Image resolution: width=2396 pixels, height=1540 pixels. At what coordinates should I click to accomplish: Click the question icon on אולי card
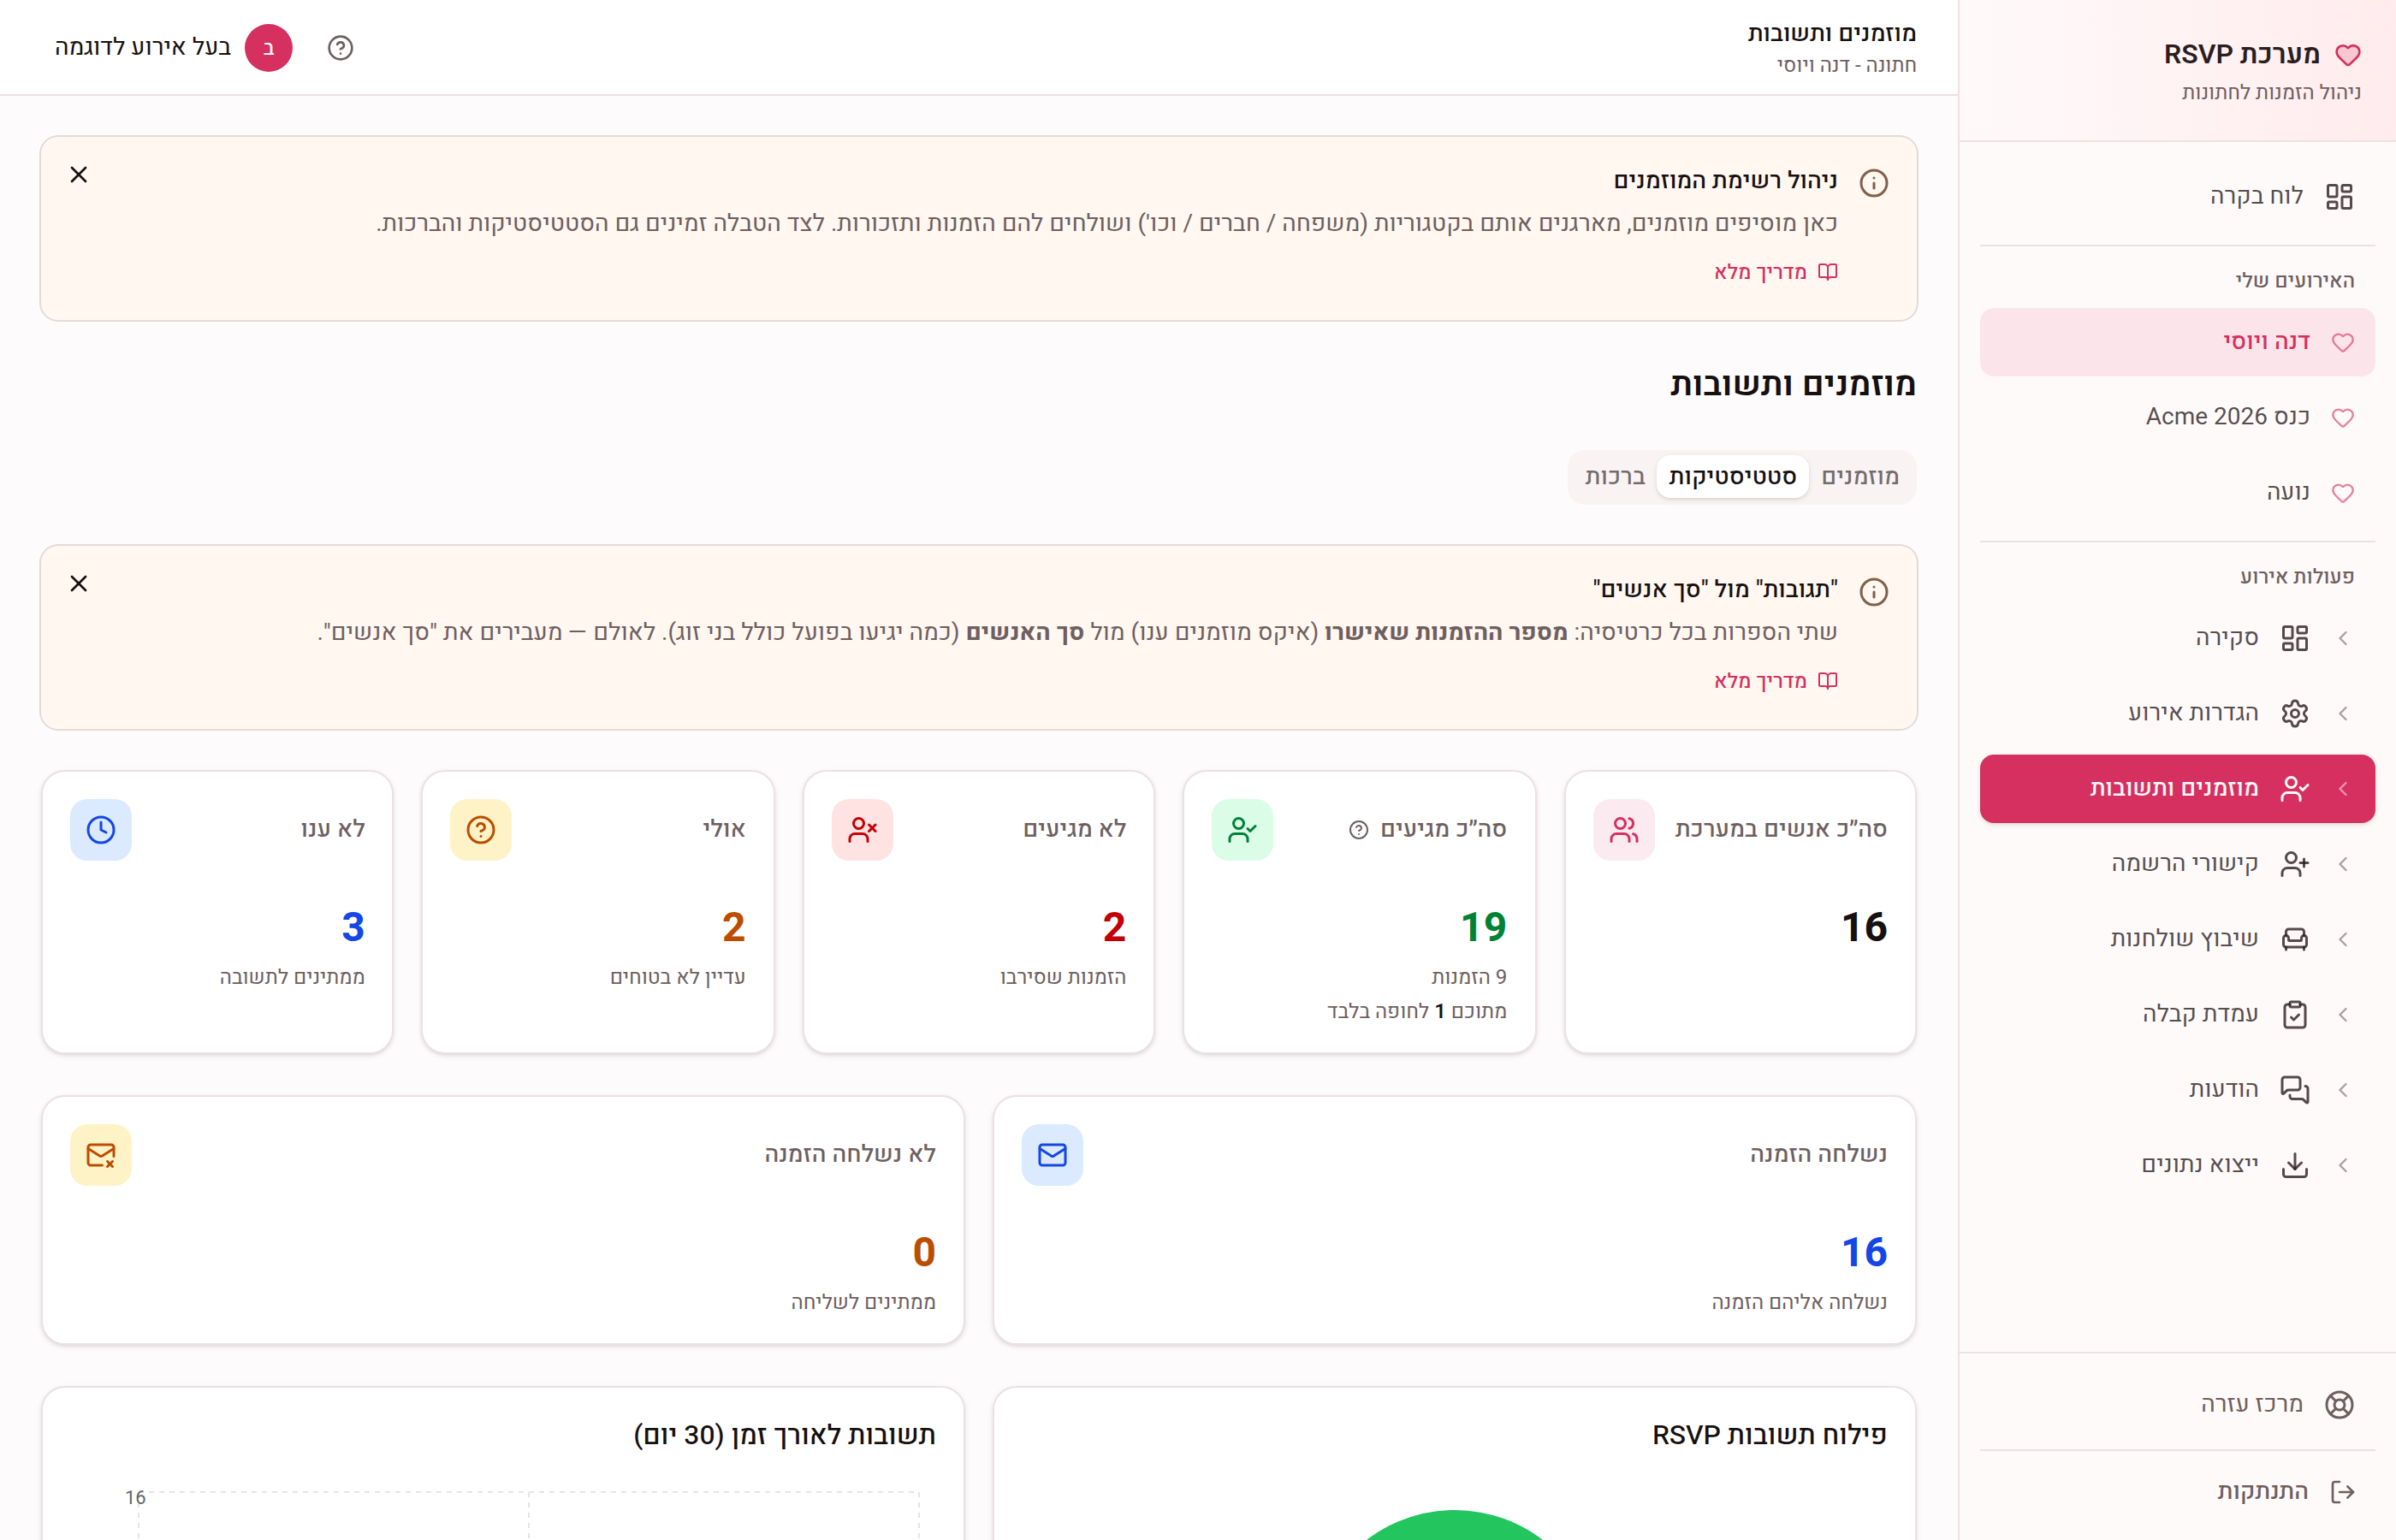480,829
